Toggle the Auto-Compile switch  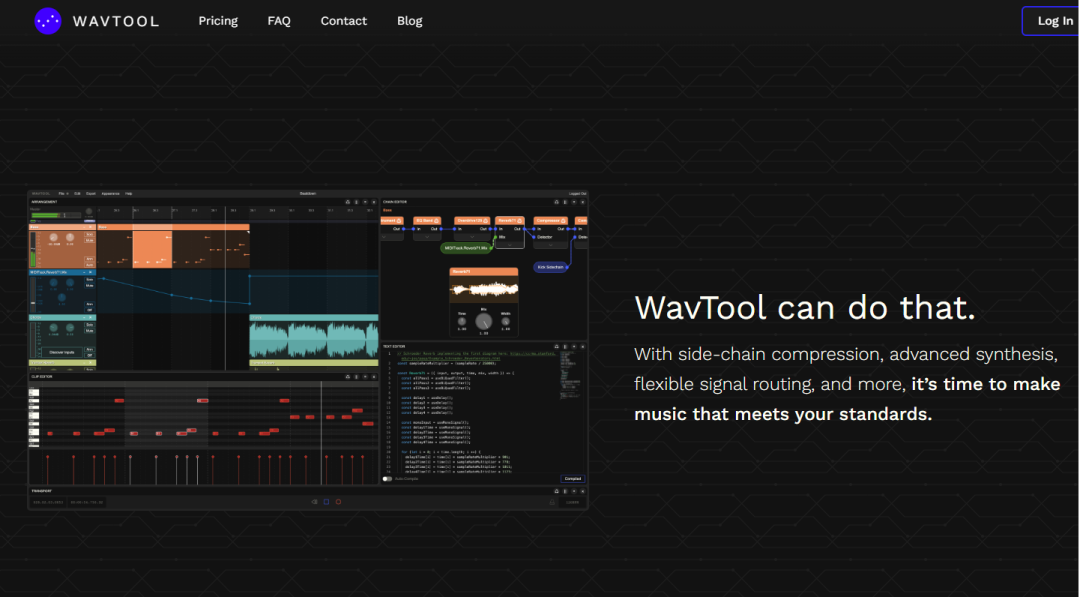(x=387, y=479)
